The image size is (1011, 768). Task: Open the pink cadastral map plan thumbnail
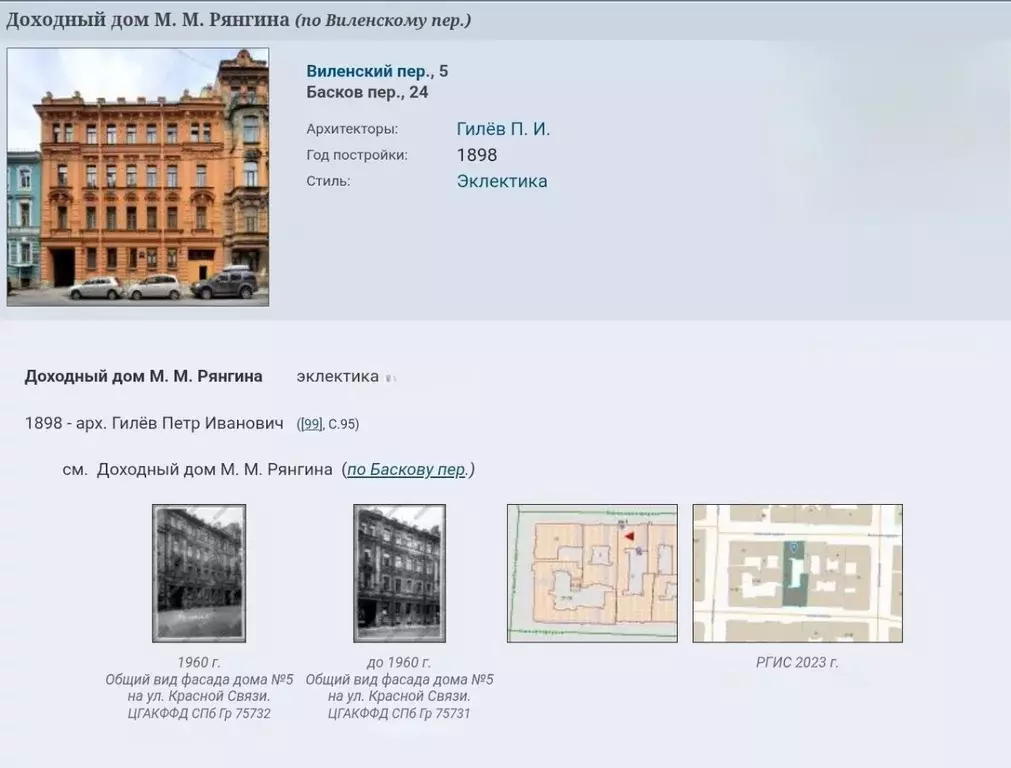point(591,573)
